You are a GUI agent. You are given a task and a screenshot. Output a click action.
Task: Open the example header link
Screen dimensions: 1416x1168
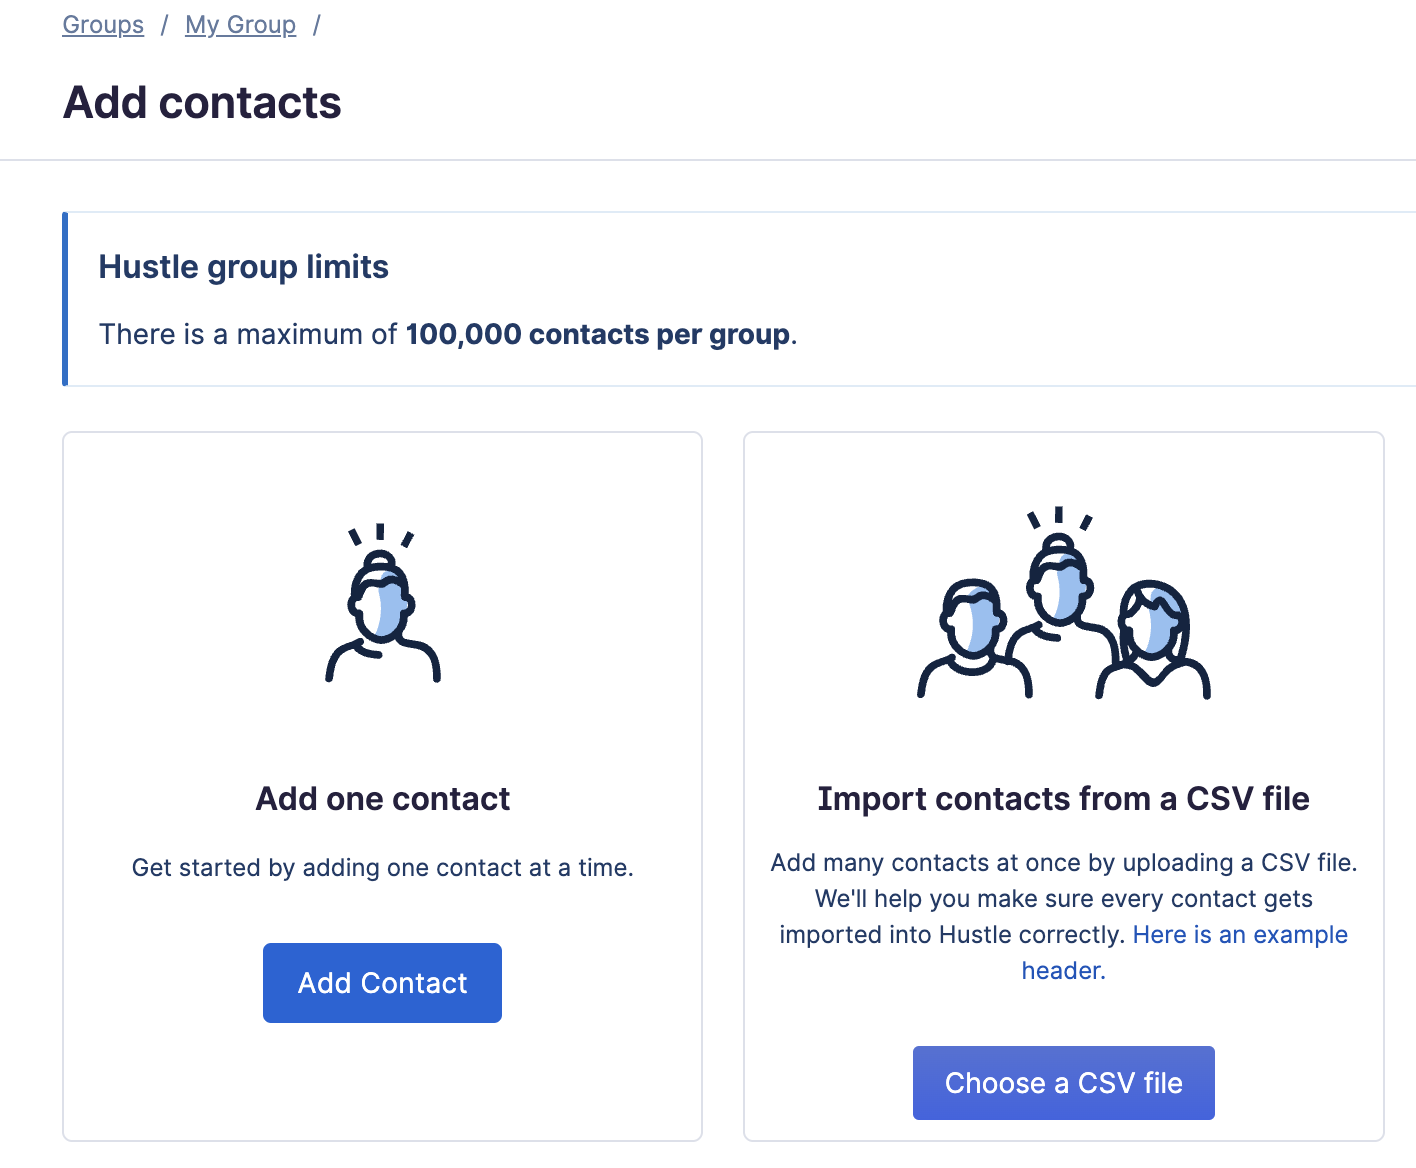1185,952
